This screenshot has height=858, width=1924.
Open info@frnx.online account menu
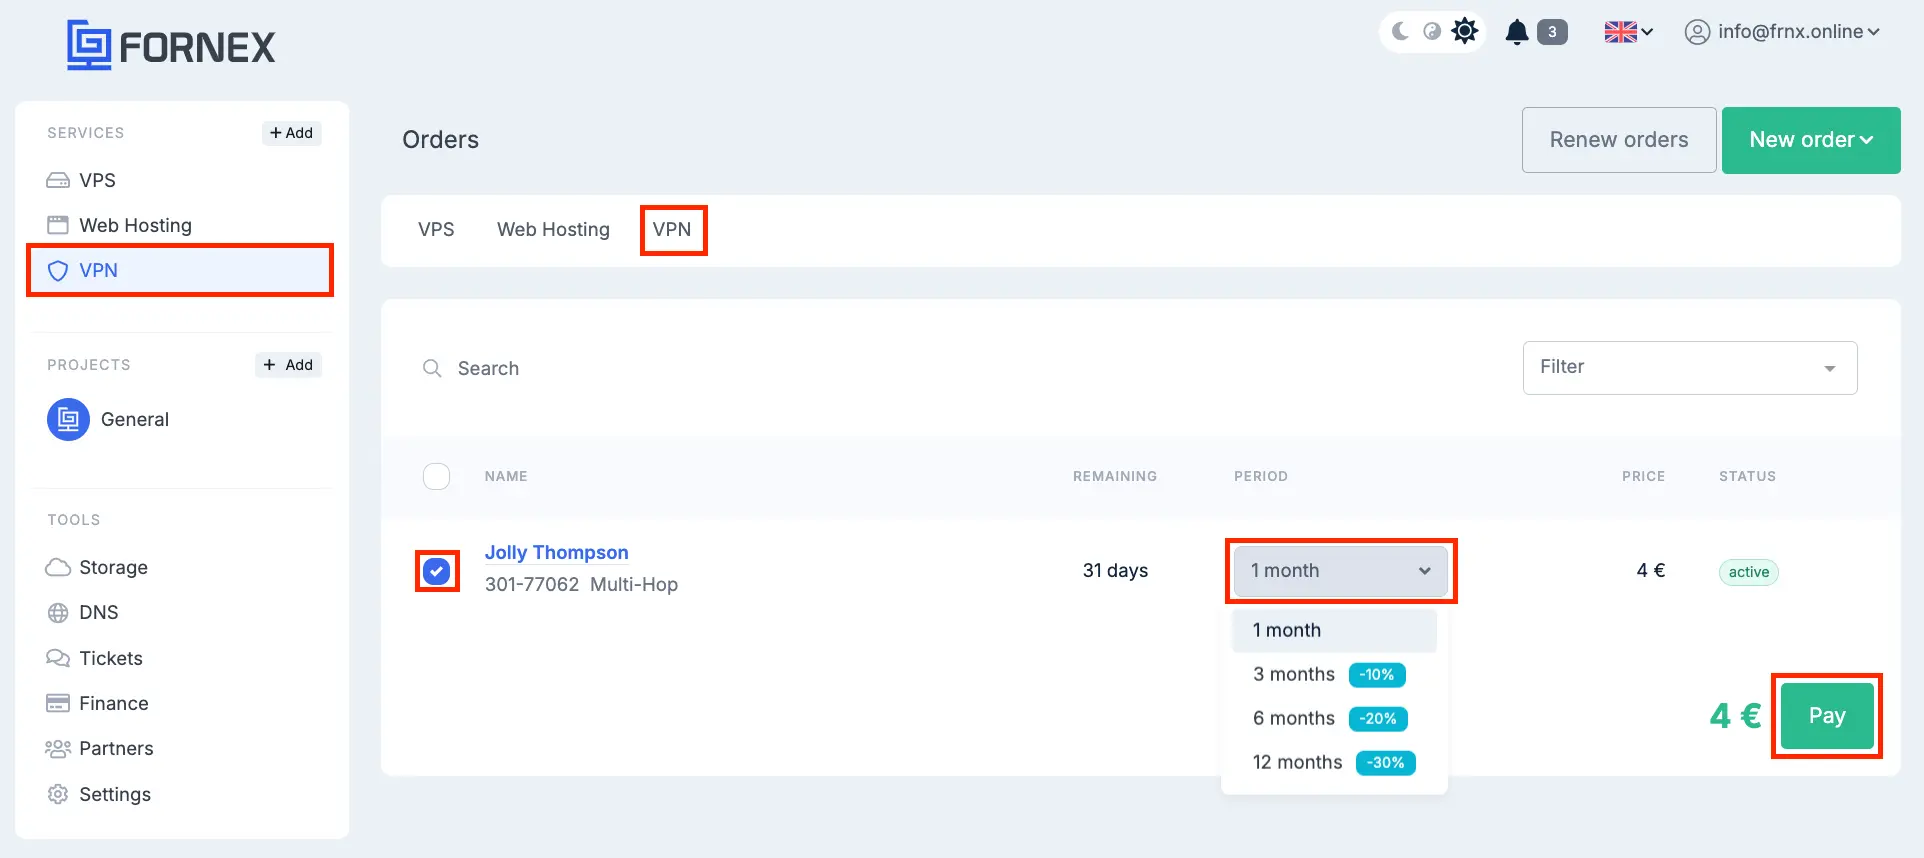tap(1782, 32)
